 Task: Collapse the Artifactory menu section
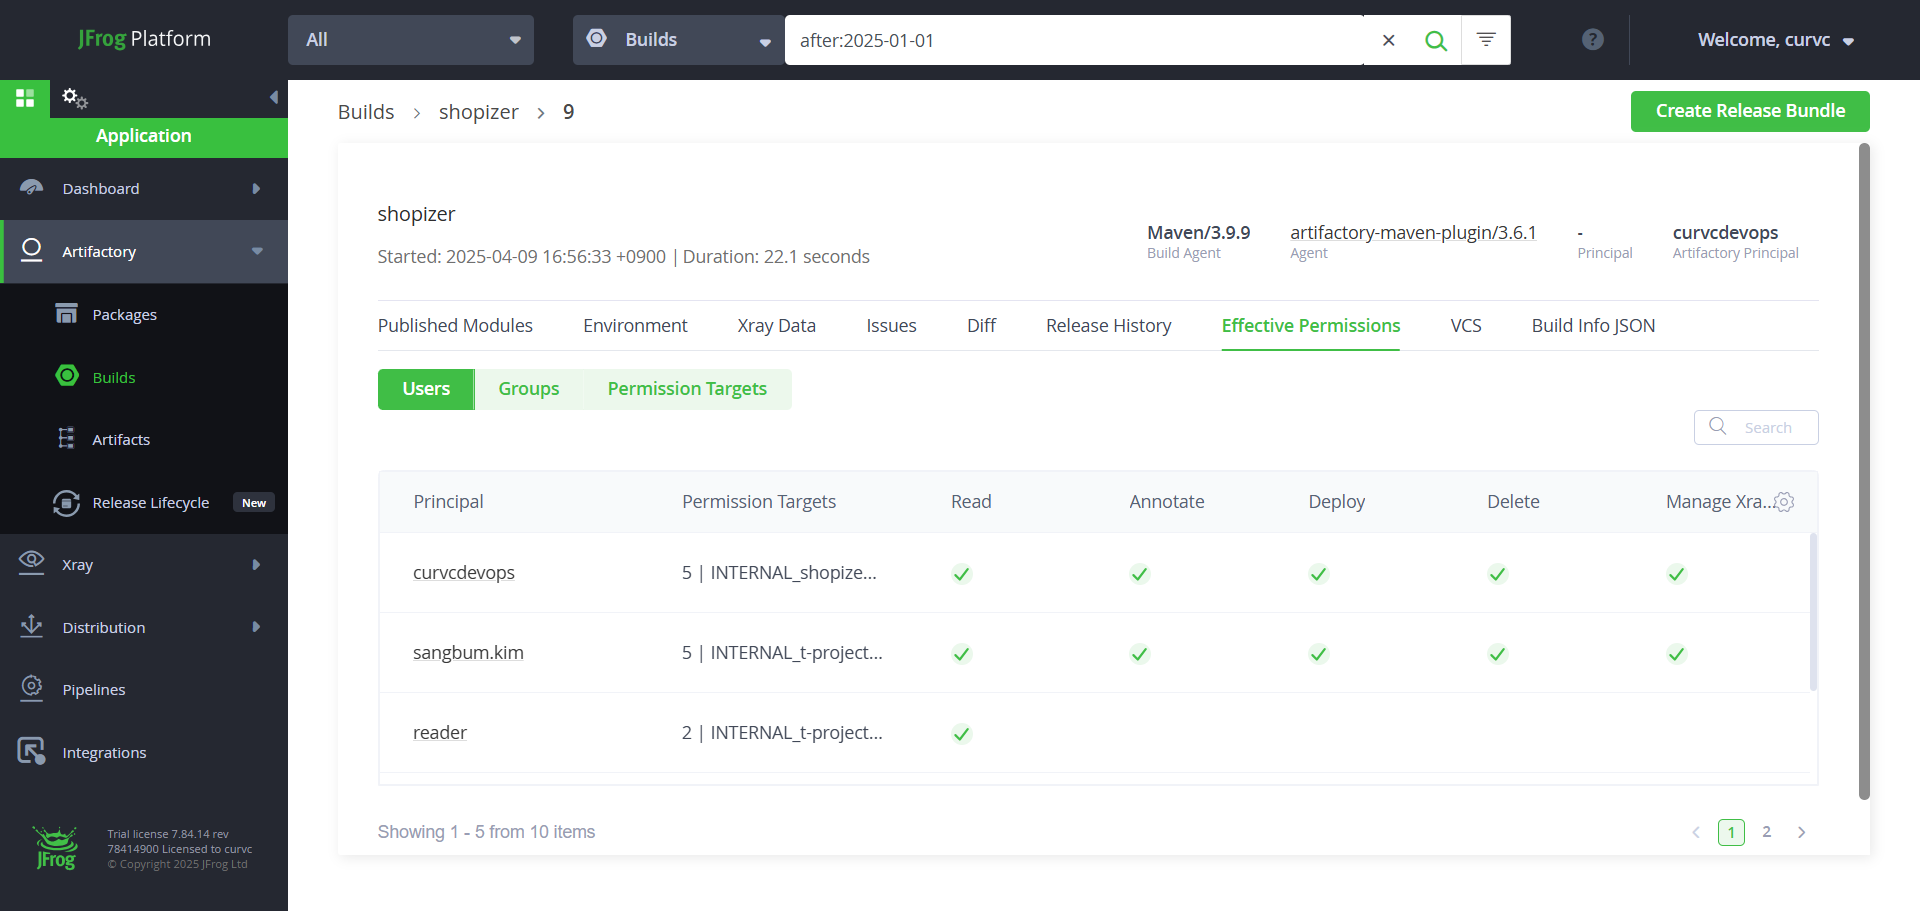pos(257,251)
